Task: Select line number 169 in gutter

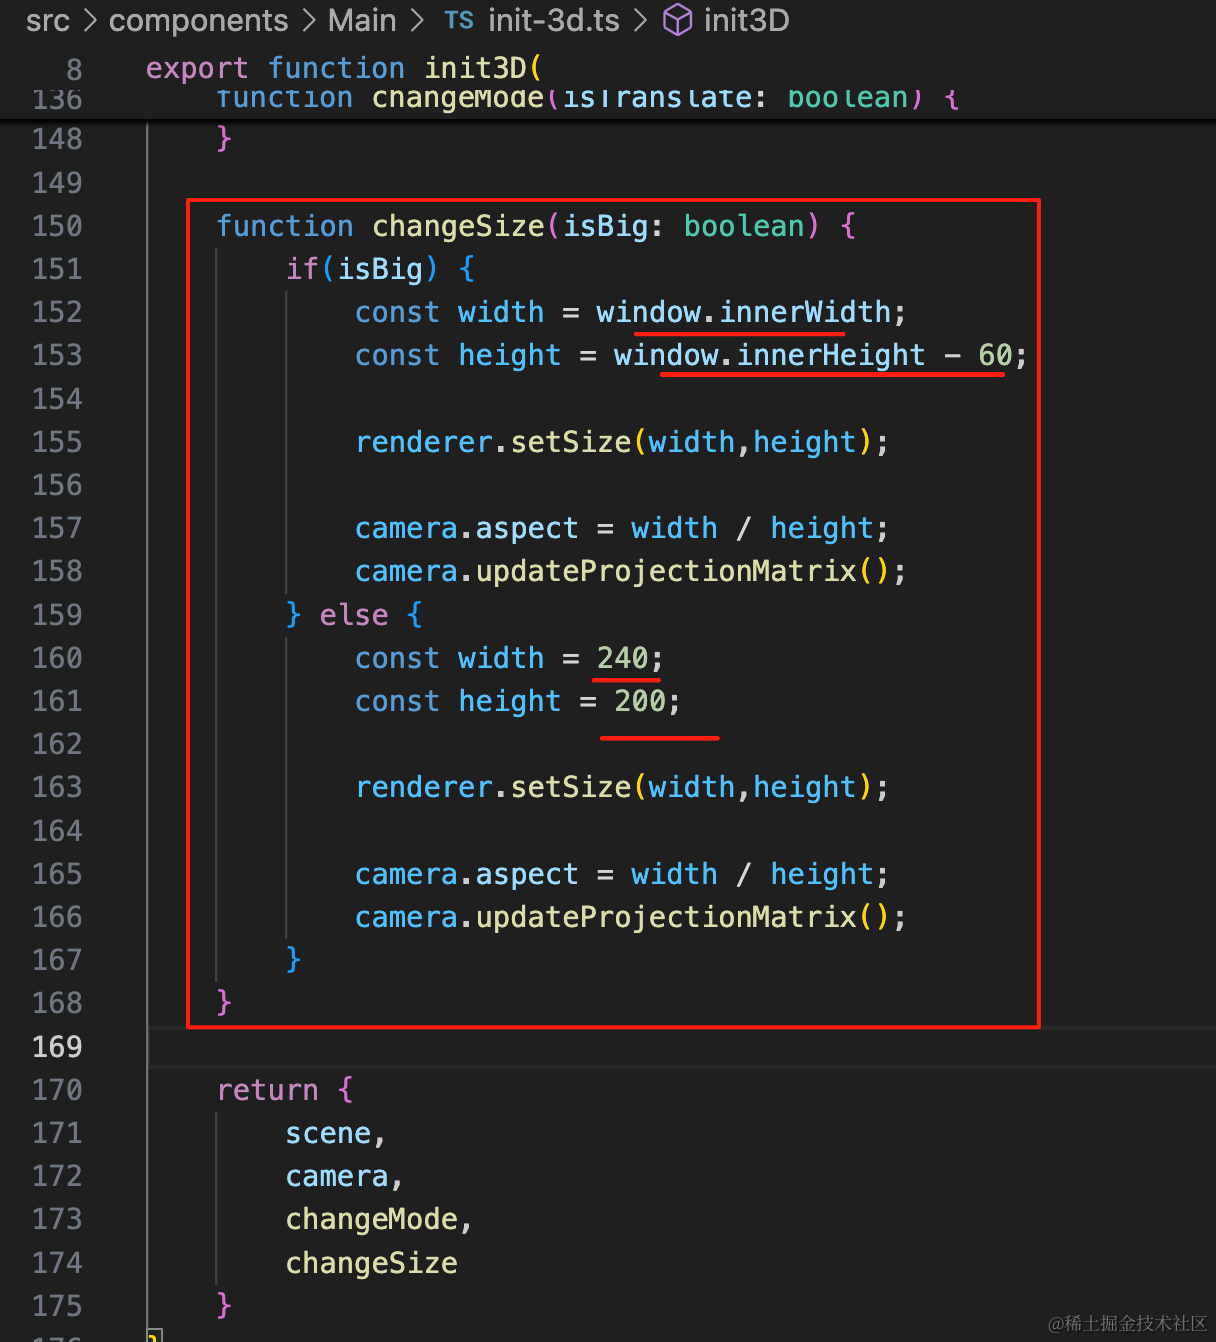Action: click(57, 1047)
